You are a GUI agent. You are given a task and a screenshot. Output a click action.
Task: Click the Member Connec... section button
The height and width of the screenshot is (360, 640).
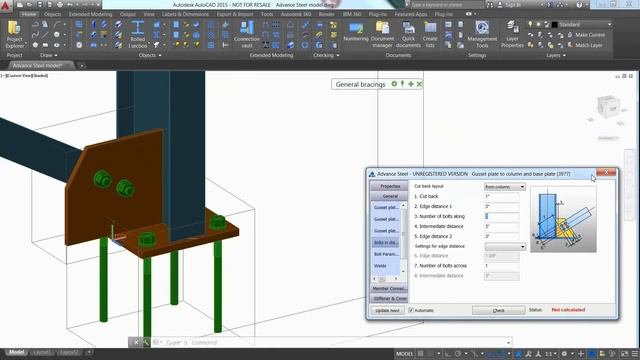pos(389,289)
